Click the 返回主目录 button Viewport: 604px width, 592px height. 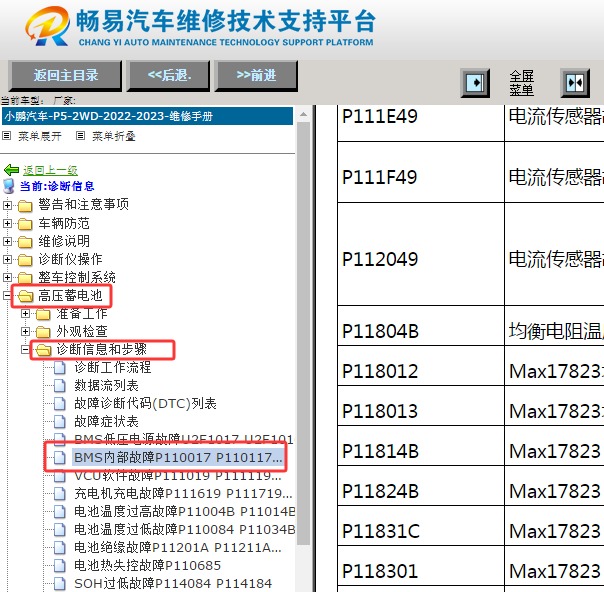click(65, 75)
